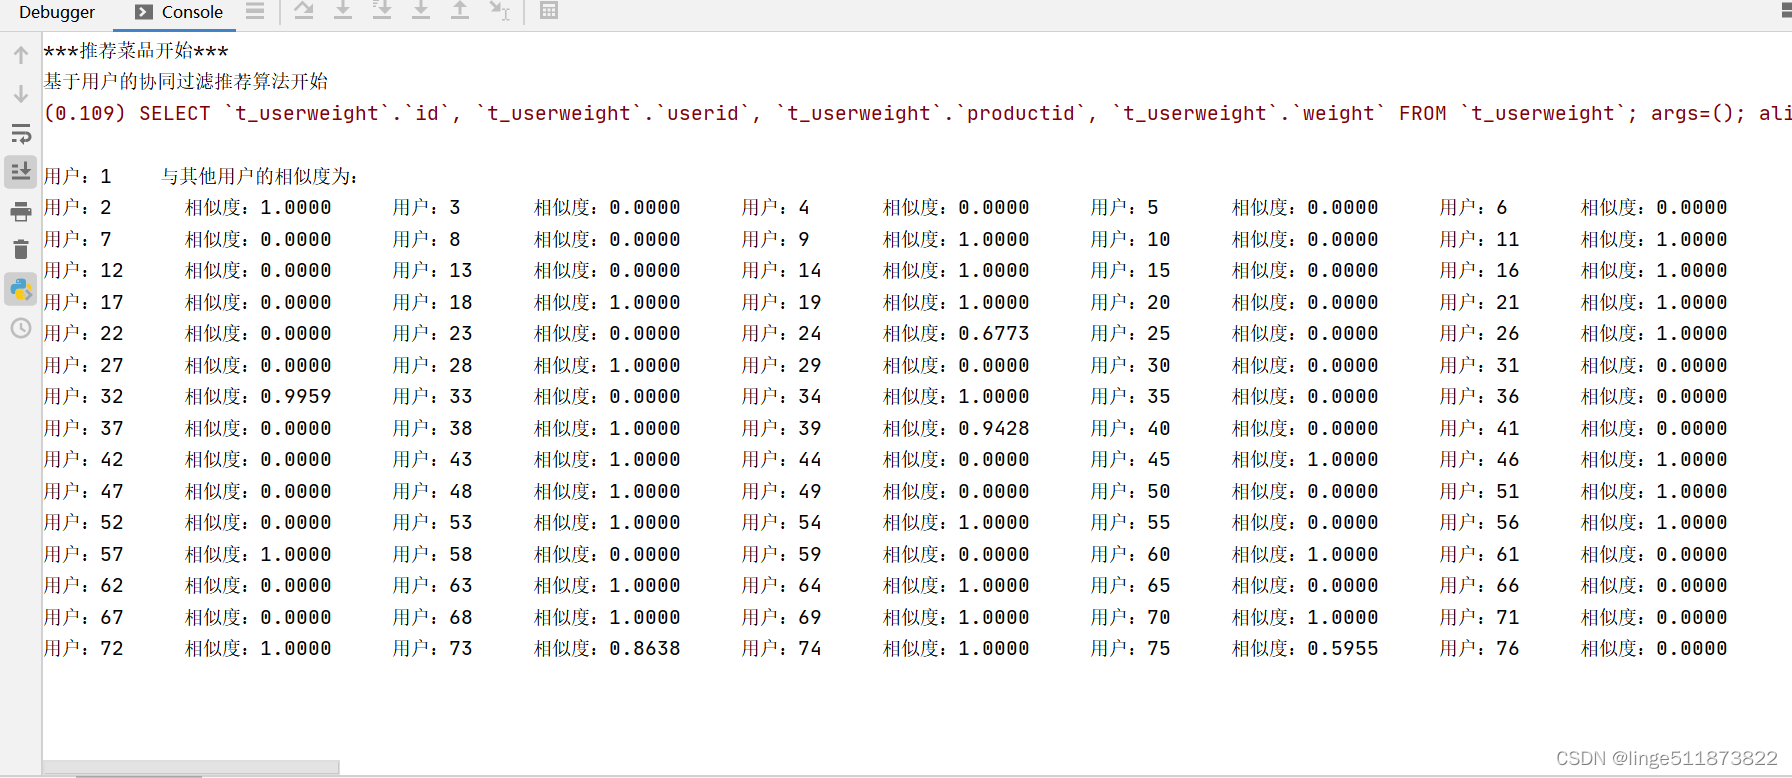
Task: Click the '***推荐菜品开始***' output line
Action: point(136,50)
